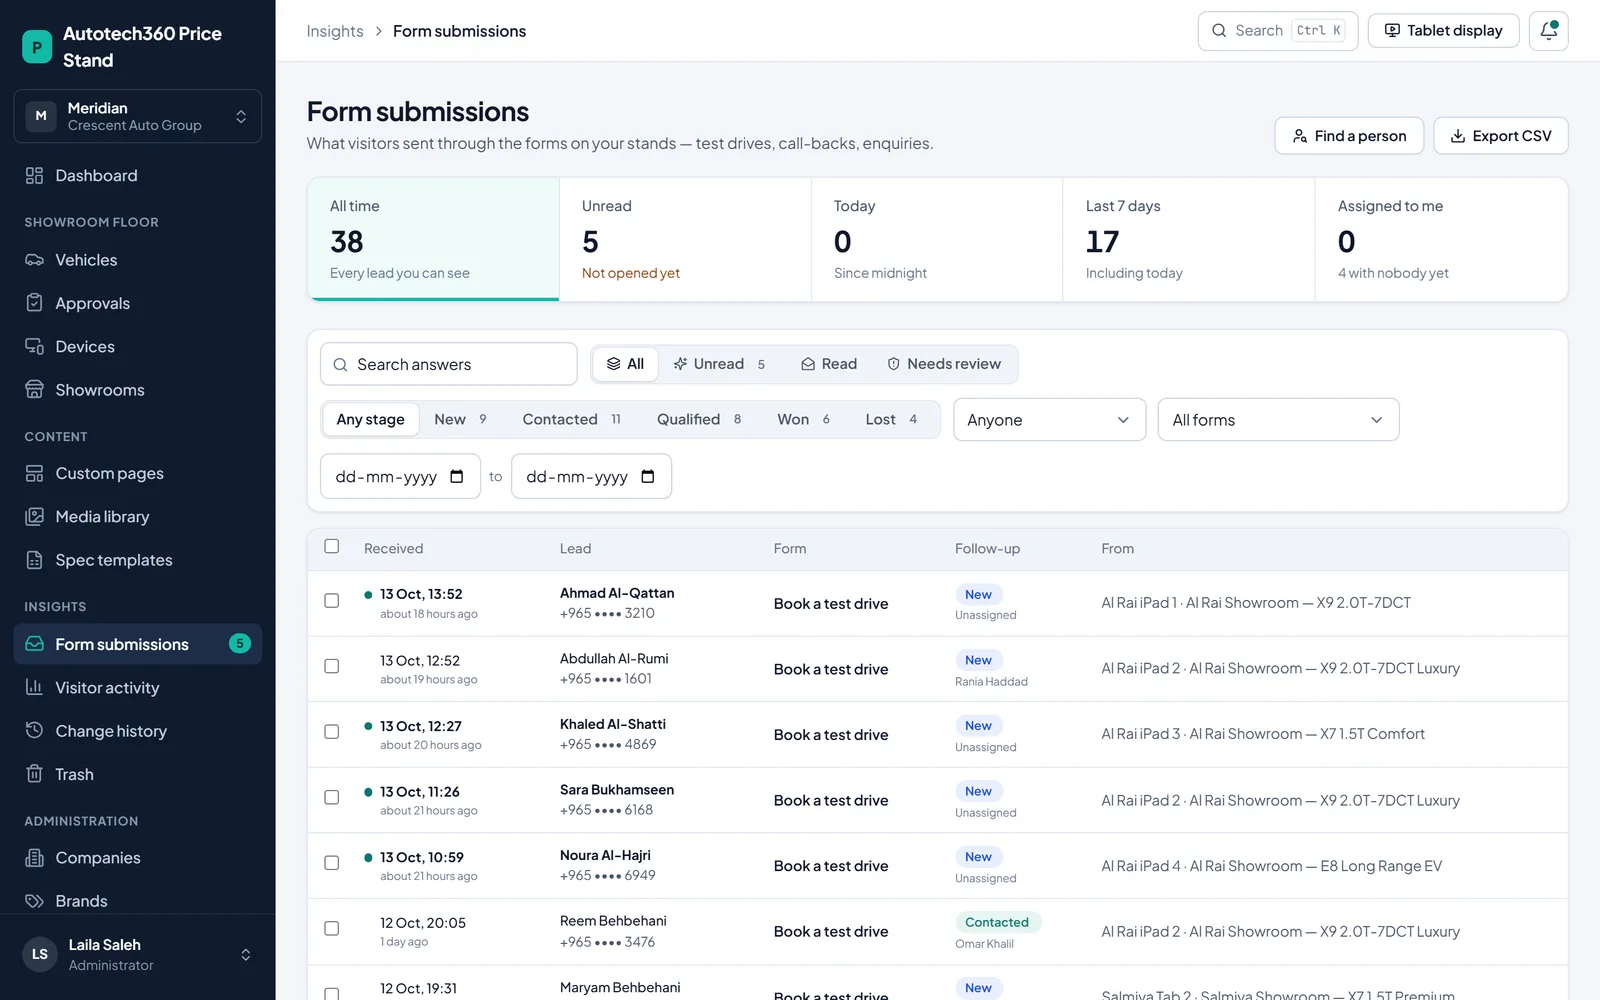Open Custom pages
This screenshot has height=1000, width=1600.
[x=137, y=473]
